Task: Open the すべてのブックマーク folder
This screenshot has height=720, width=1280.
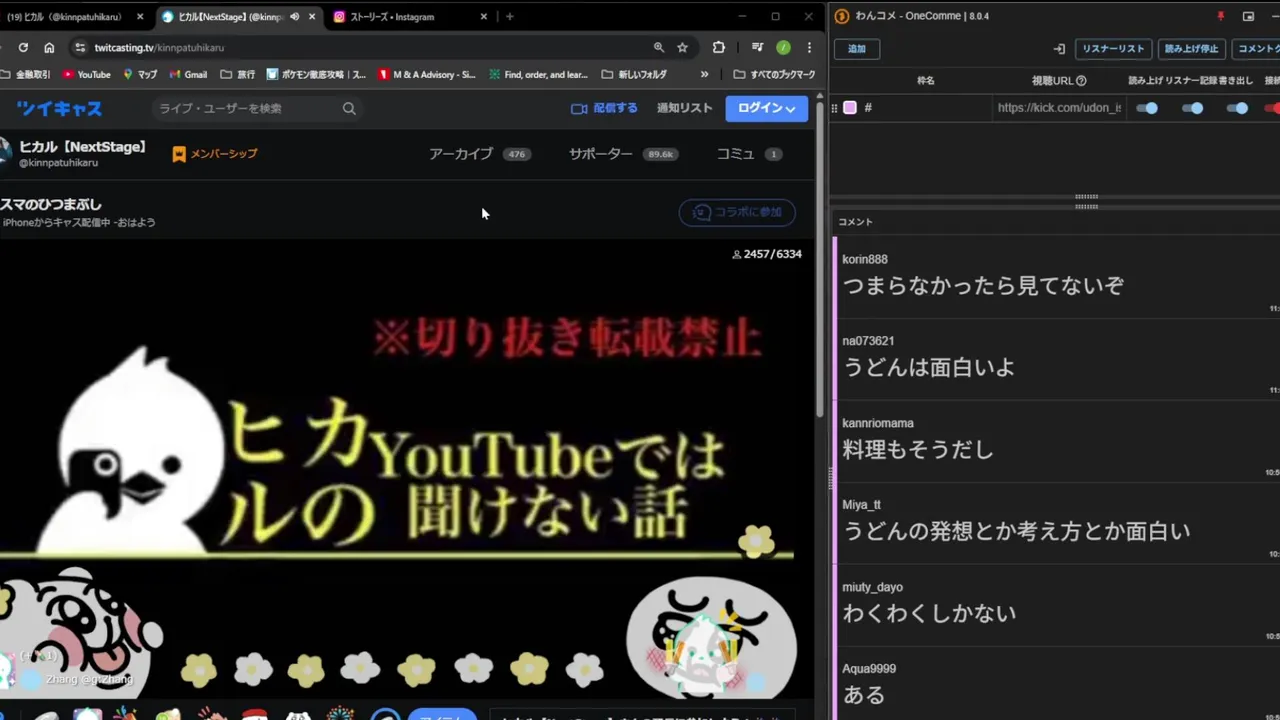Action: [774, 74]
